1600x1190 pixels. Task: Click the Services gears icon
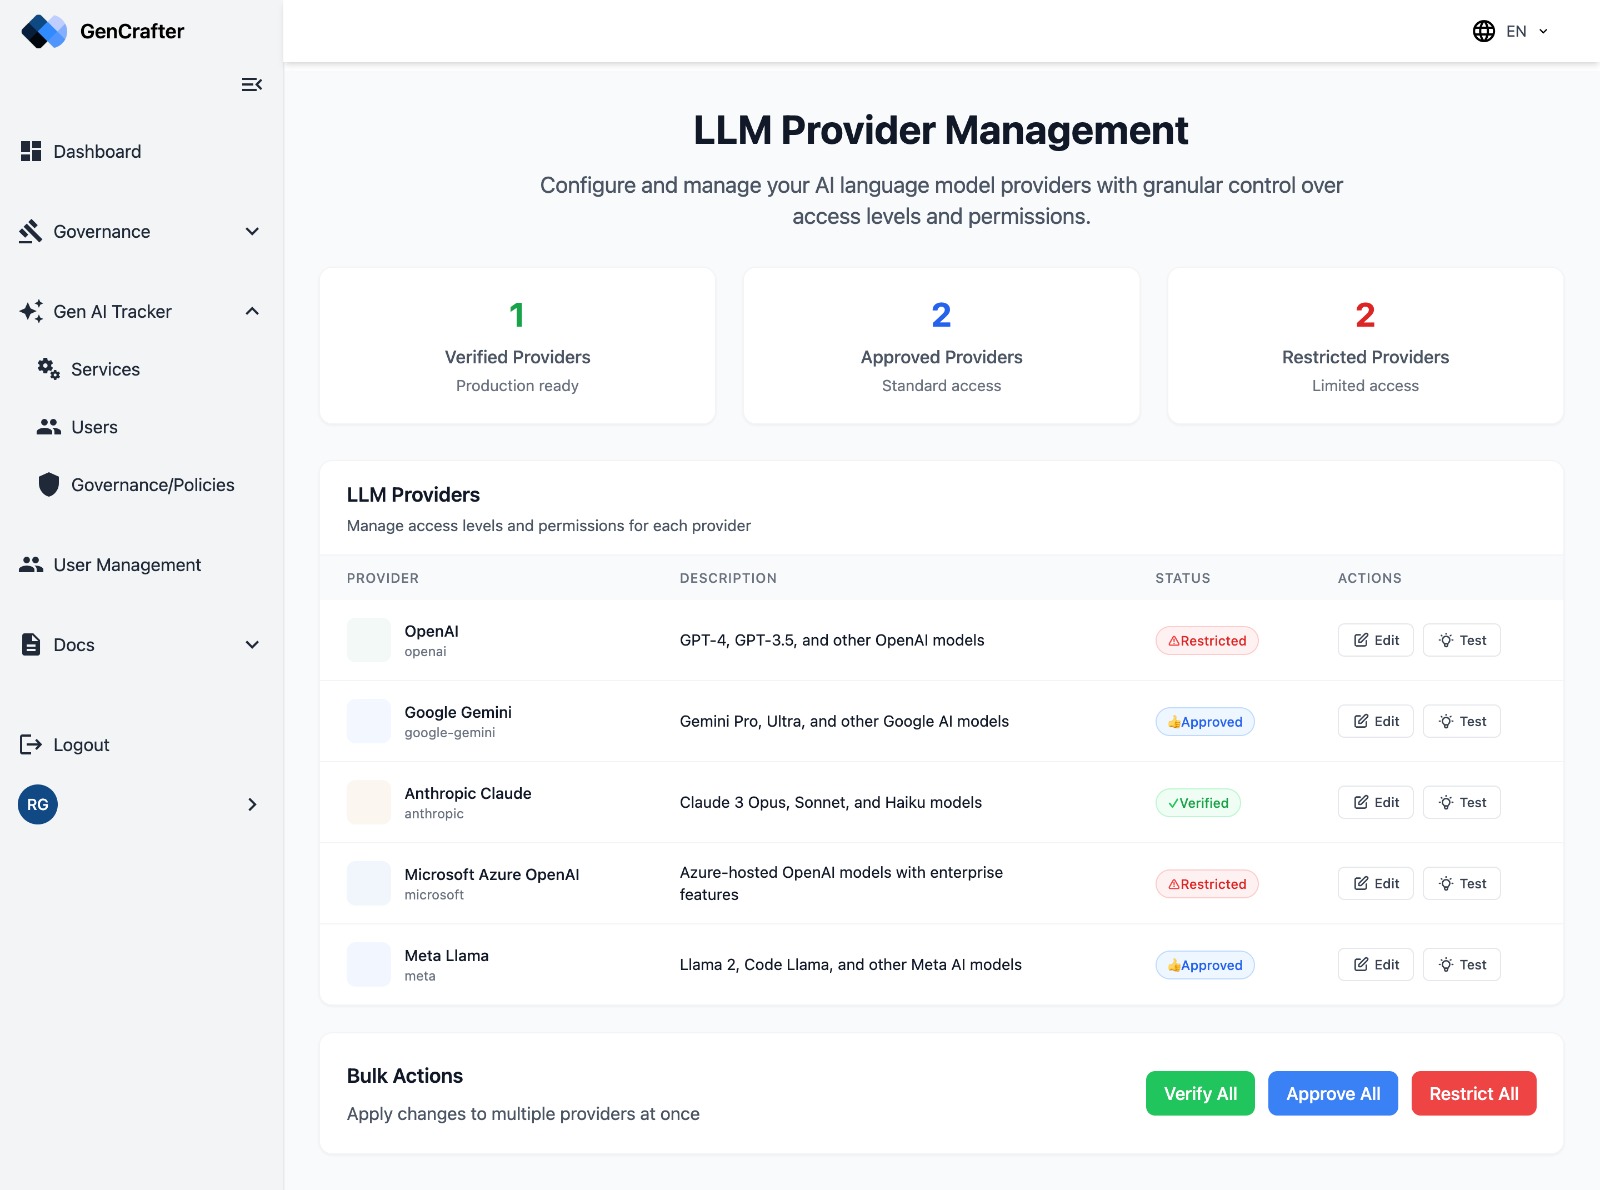click(x=49, y=369)
